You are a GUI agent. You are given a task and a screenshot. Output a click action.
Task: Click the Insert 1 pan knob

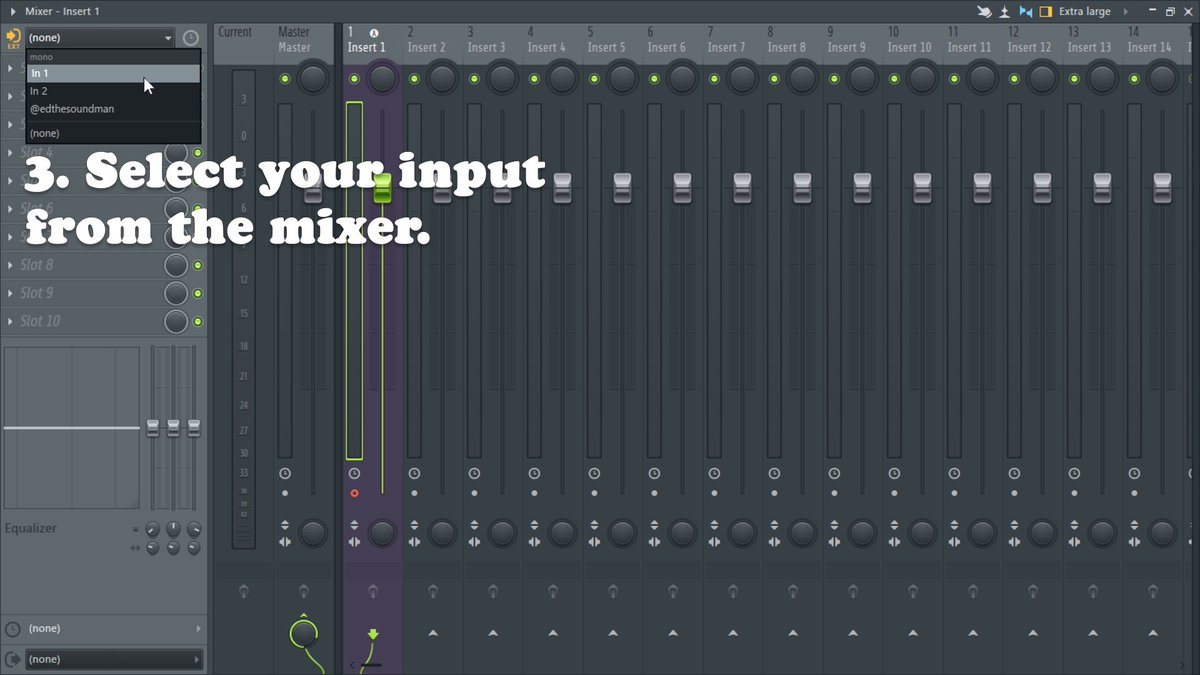pyautogui.click(x=382, y=78)
